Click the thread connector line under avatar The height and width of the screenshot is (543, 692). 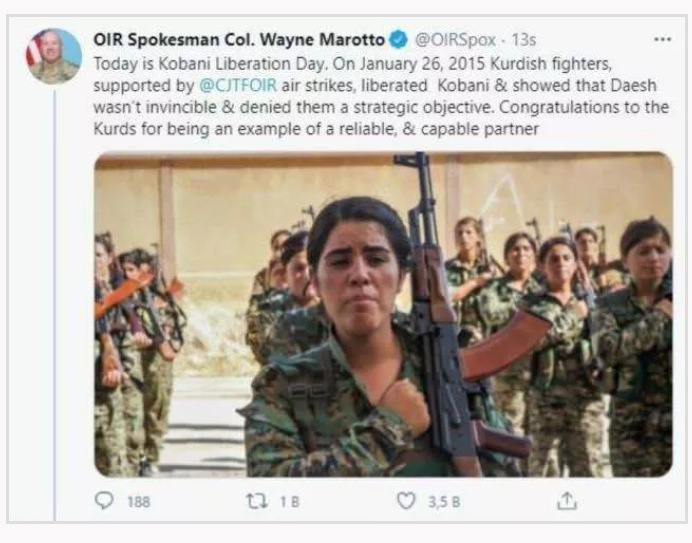click(55, 305)
